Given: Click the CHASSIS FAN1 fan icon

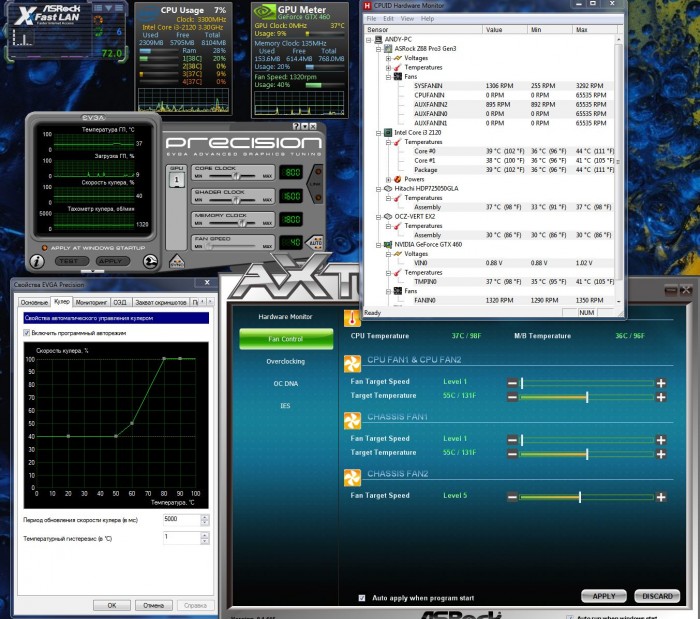Looking at the screenshot, I should 352,421.
